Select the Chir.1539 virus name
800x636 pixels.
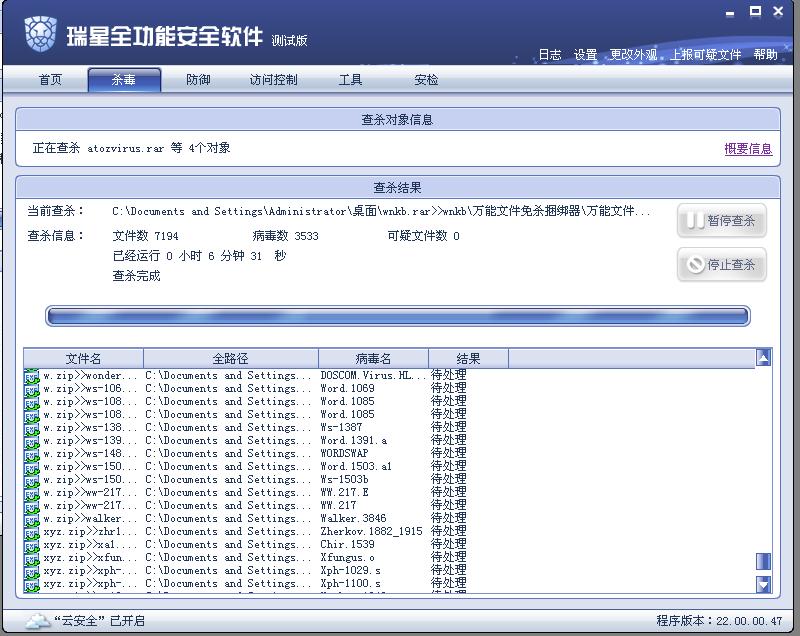click(347, 544)
